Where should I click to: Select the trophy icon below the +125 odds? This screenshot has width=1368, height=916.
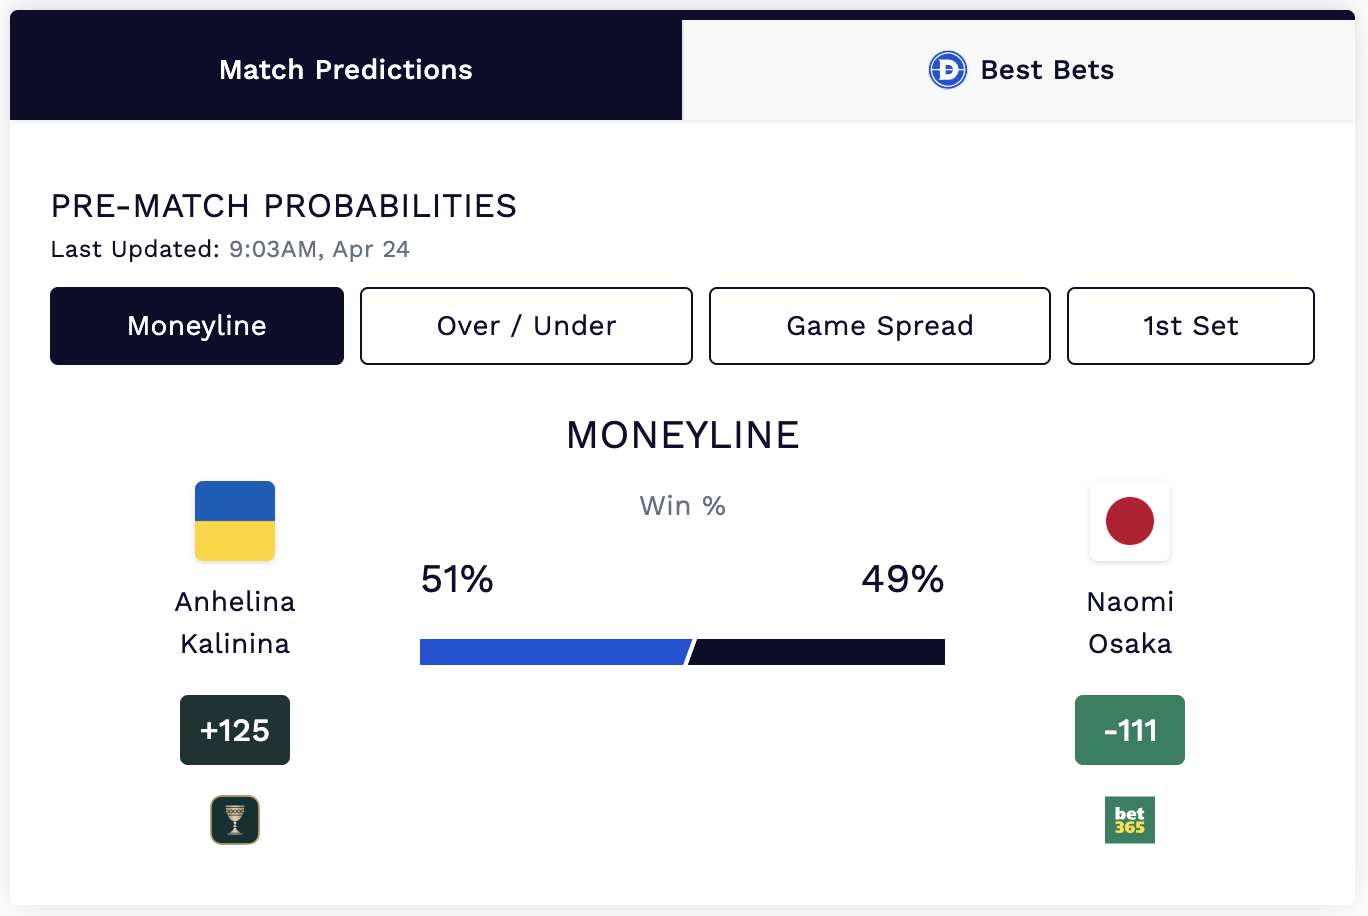point(235,820)
